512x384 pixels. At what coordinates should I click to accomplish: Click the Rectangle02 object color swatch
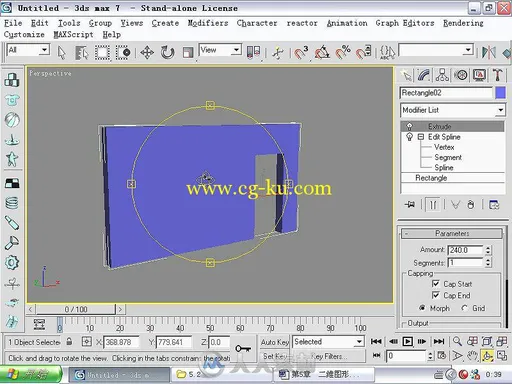pyautogui.click(x=500, y=93)
